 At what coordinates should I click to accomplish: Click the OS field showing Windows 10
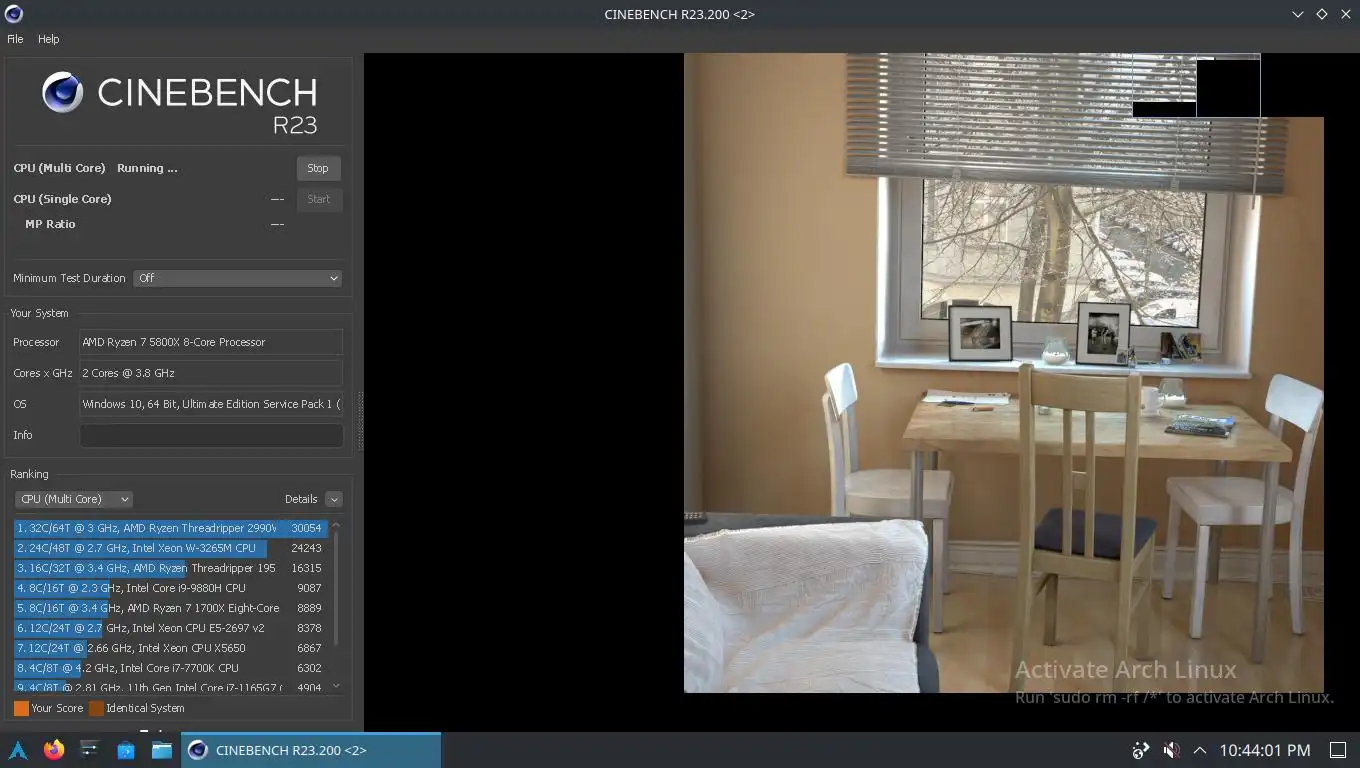[211, 404]
